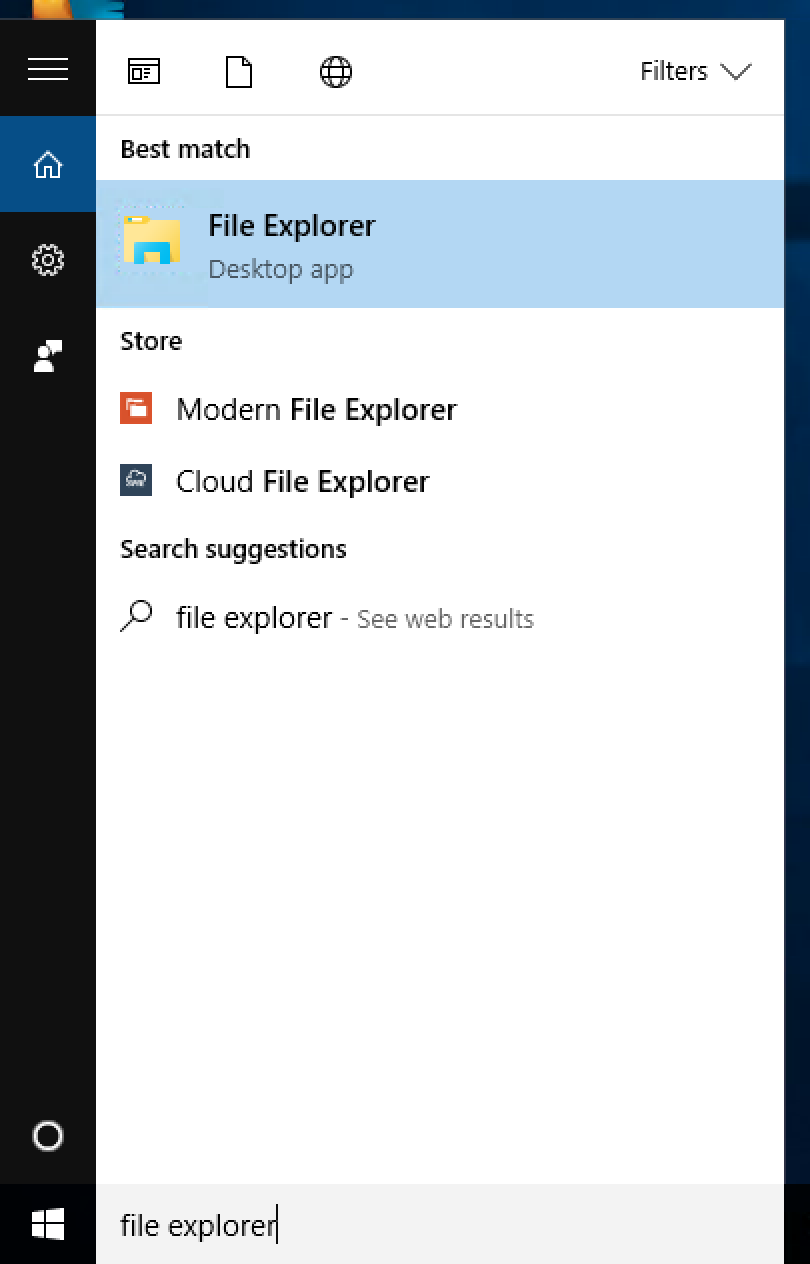Click the search box containing 'file explorer'
The height and width of the screenshot is (1264, 810).
(x=440, y=1224)
